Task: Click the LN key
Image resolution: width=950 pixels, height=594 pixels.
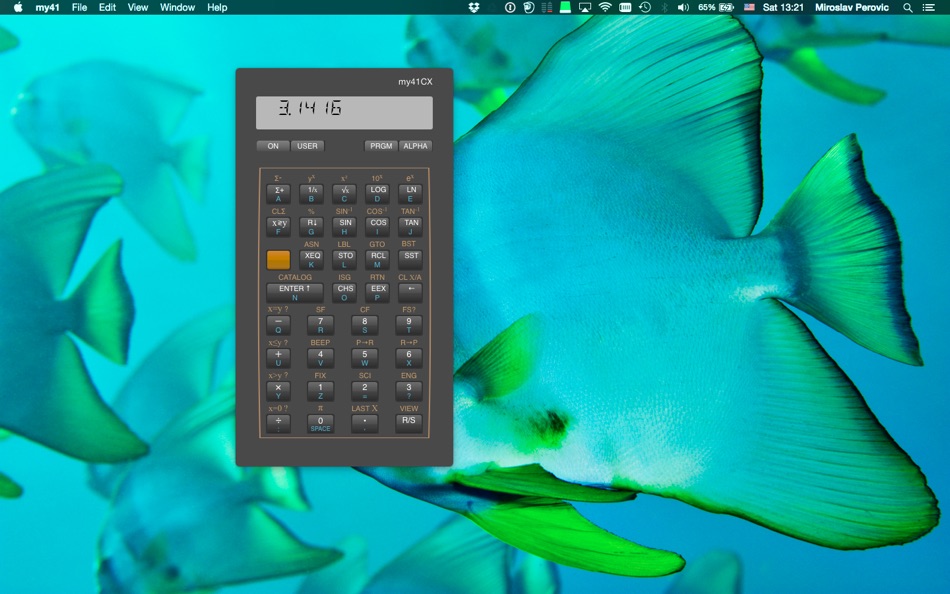Action: (x=410, y=194)
